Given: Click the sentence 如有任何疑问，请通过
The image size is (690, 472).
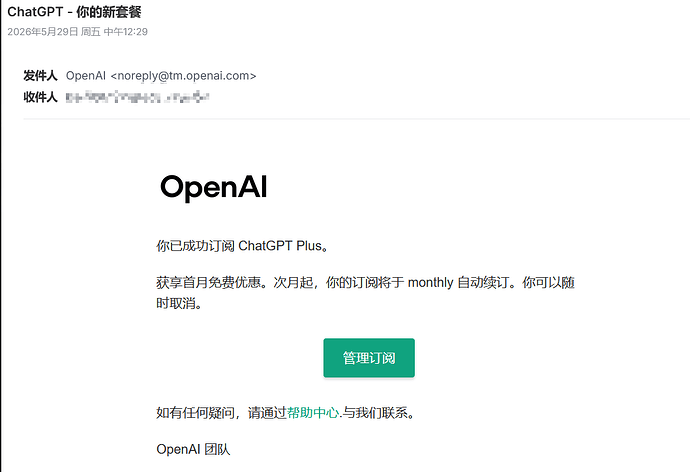Looking at the screenshot, I should click(221, 413).
